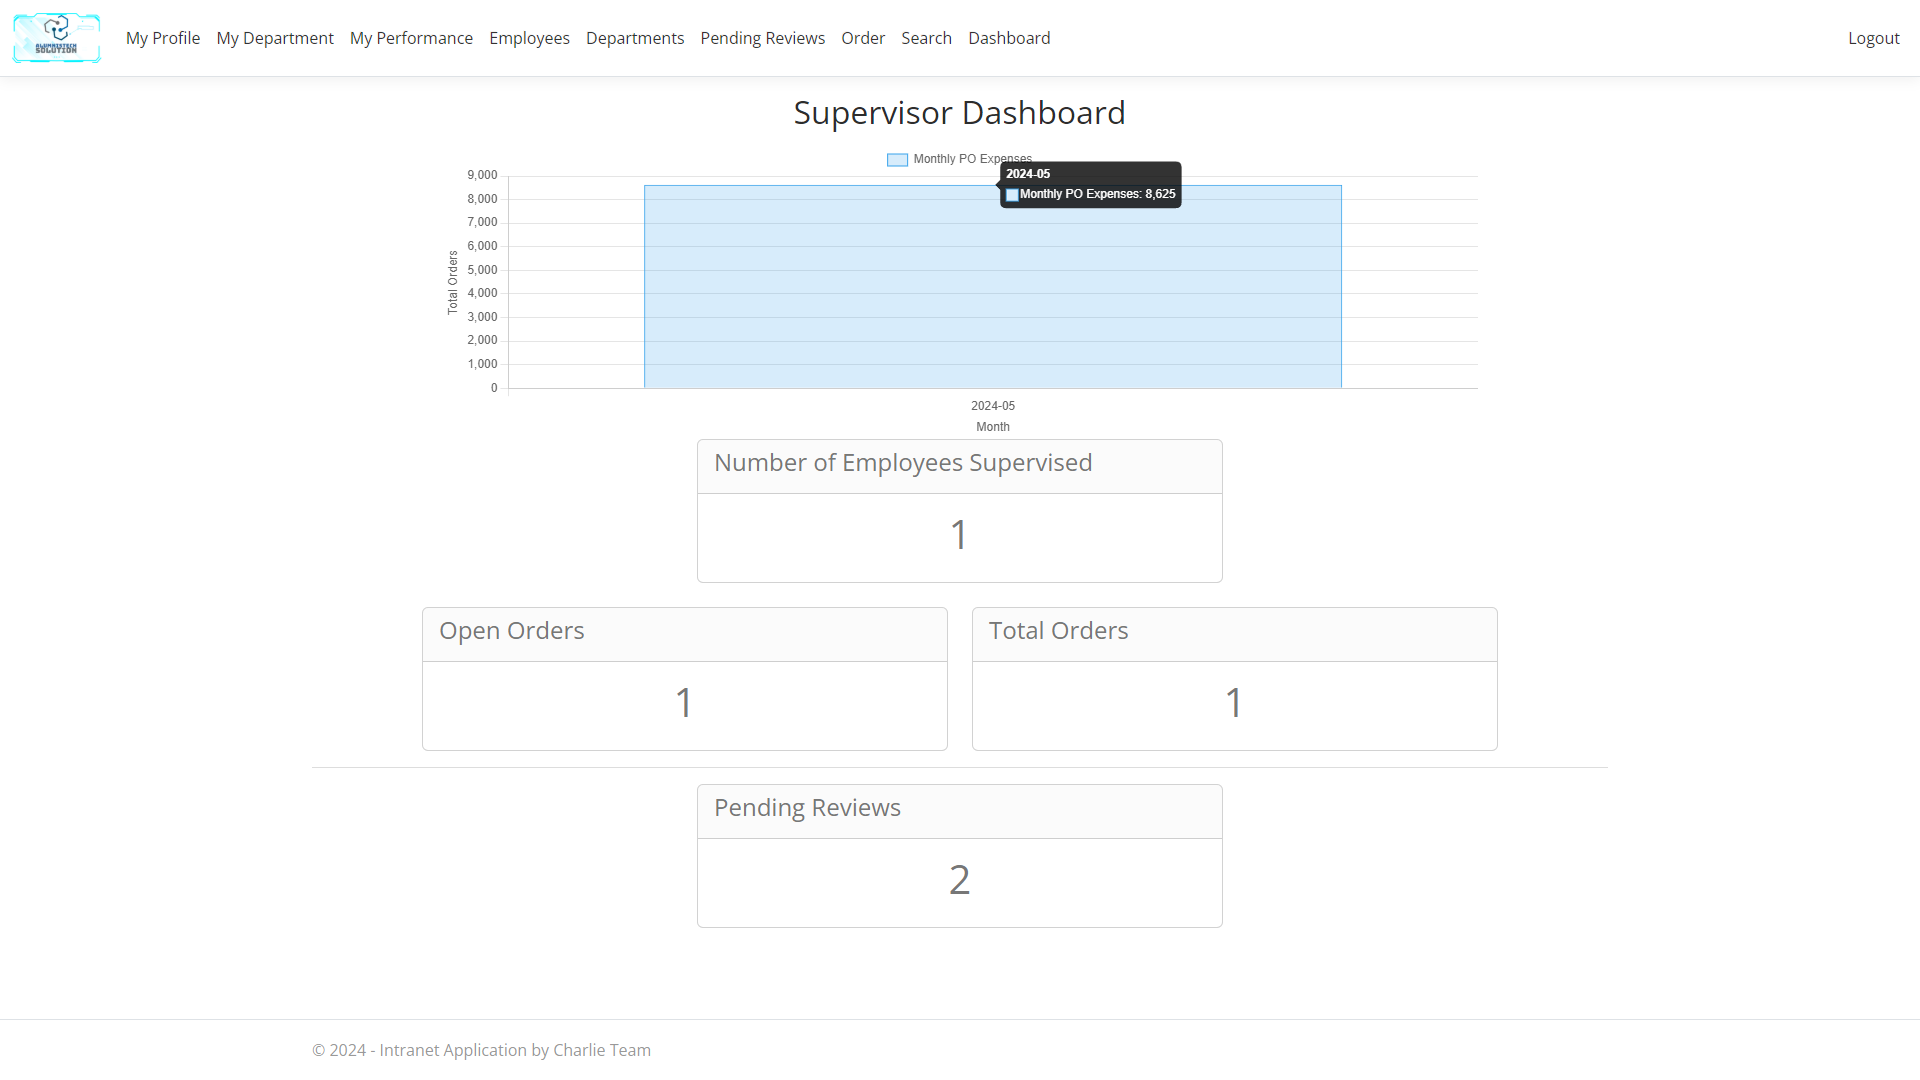This screenshot has height=1080, width=1920.
Task: Go to My Department
Action: [275, 38]
